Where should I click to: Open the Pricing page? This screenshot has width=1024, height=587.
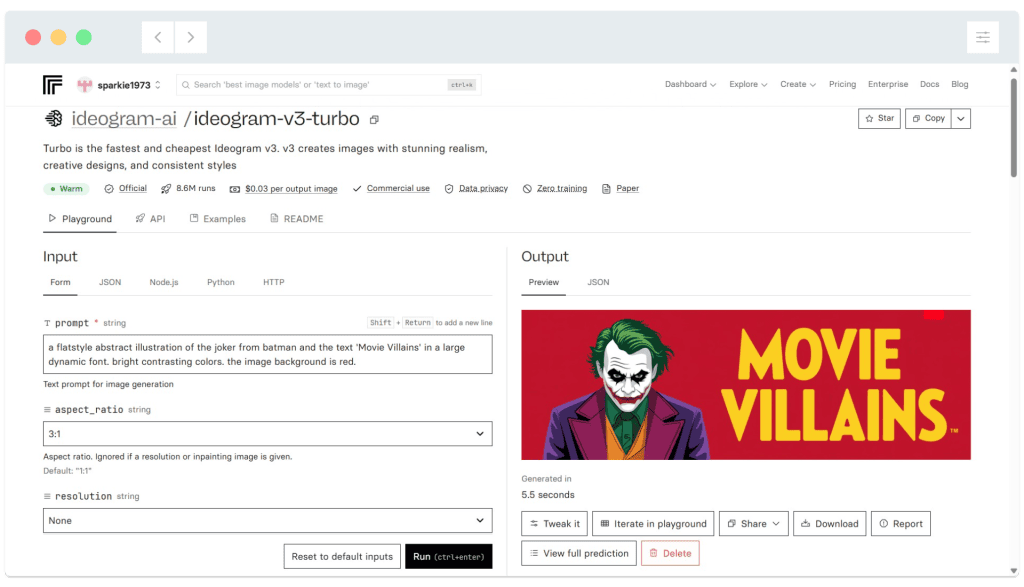tap(842, 84)
